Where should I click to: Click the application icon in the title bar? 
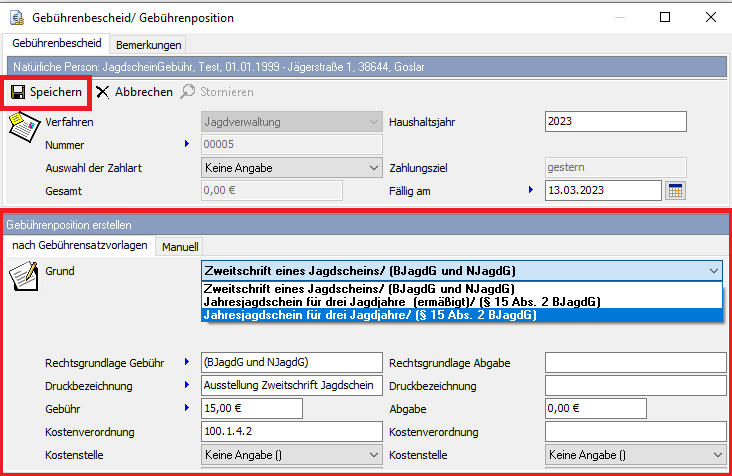coord(16,18)
